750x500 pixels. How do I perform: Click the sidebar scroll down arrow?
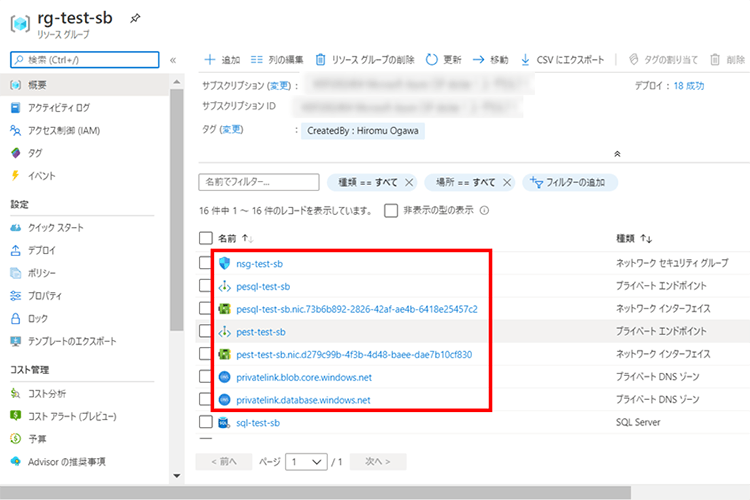(x=176, y=476)
